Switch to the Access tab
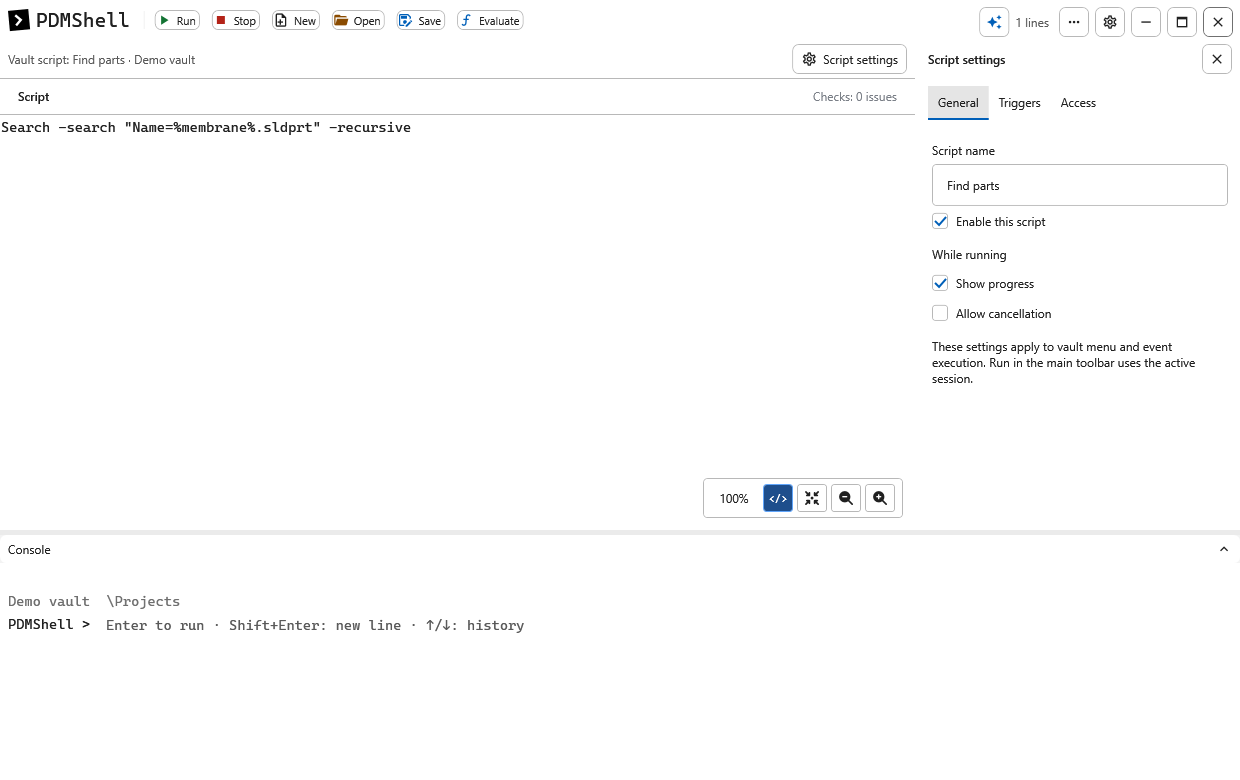 coord(1078,103)
